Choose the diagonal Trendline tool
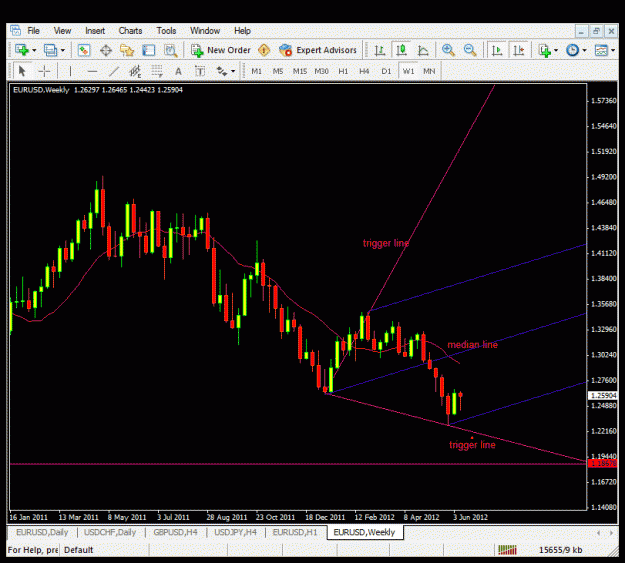 [x=114, y=71]
